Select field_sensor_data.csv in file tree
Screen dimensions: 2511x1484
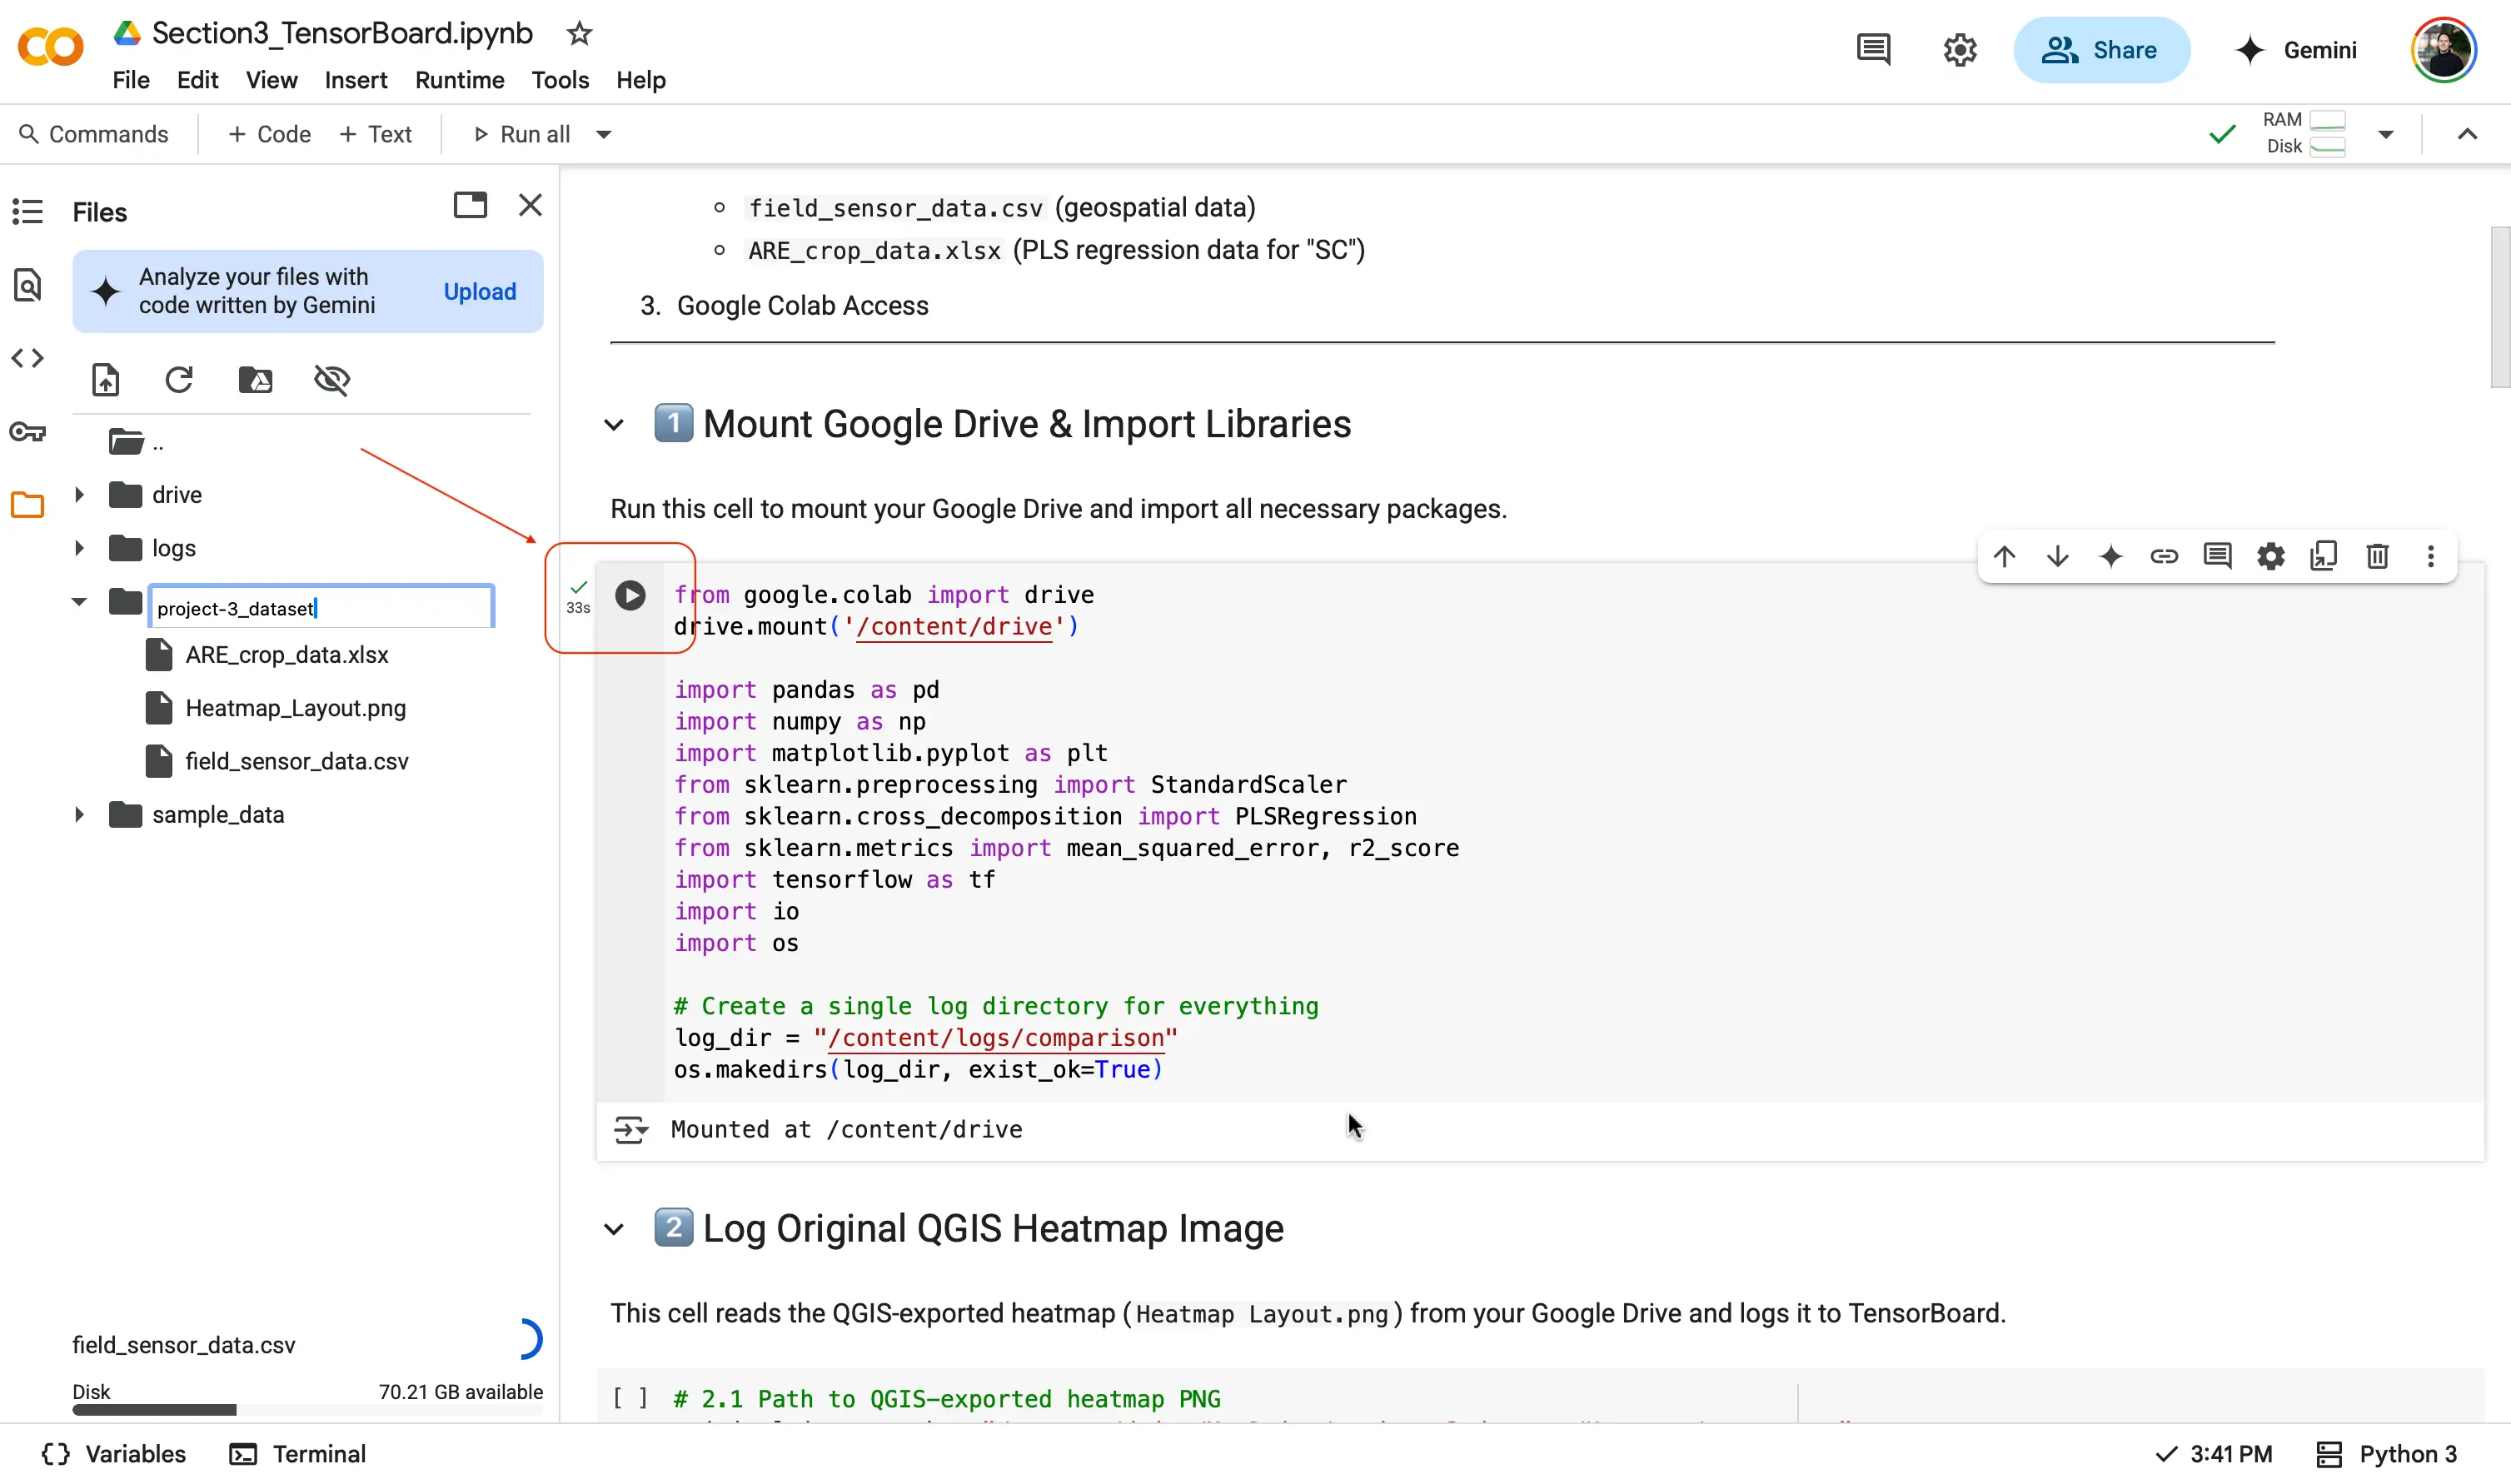(297, 762)
